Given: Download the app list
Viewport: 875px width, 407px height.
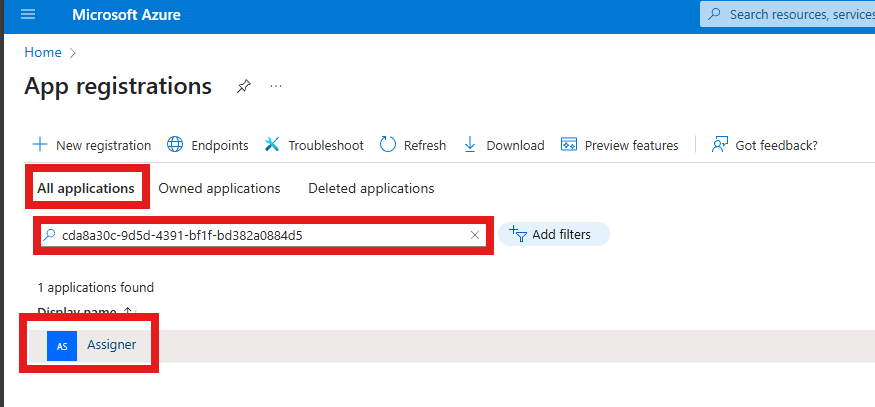Looking at the screenshot, I should tap(504, 145).
